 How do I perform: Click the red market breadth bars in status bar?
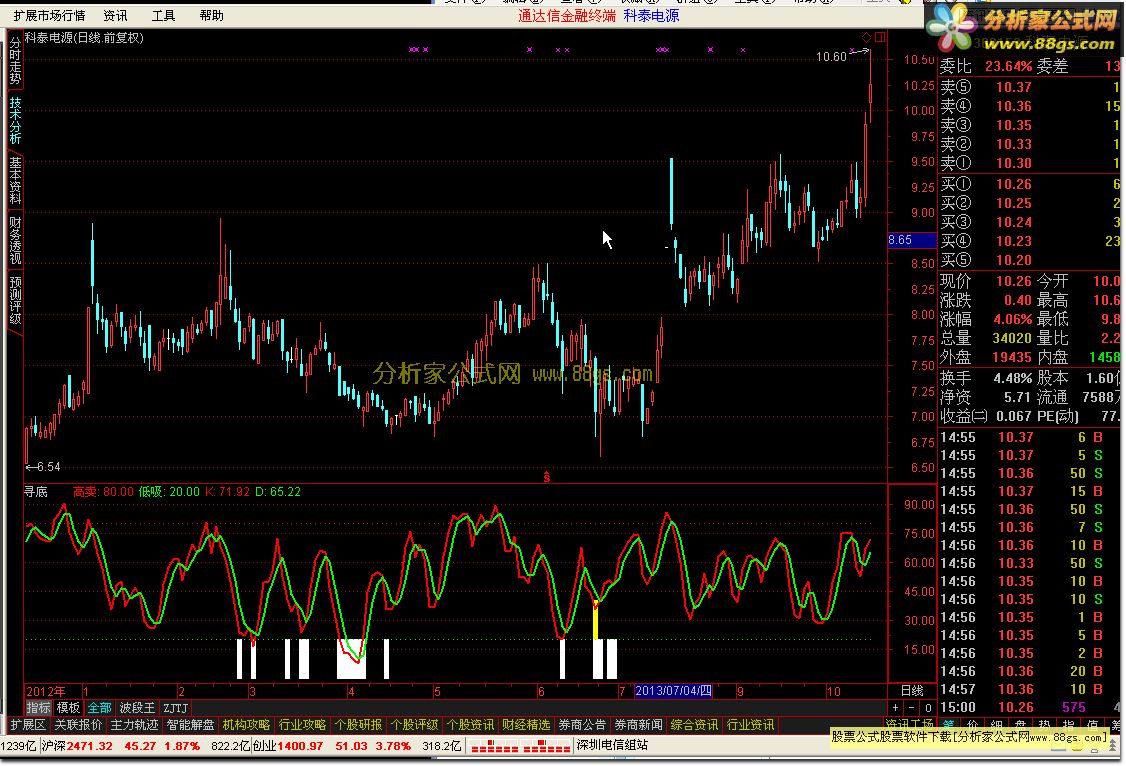[521, 747]
